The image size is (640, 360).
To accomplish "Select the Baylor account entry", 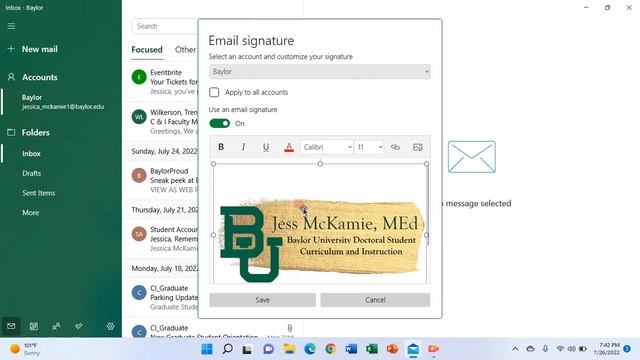I will (x=62, y=102).
